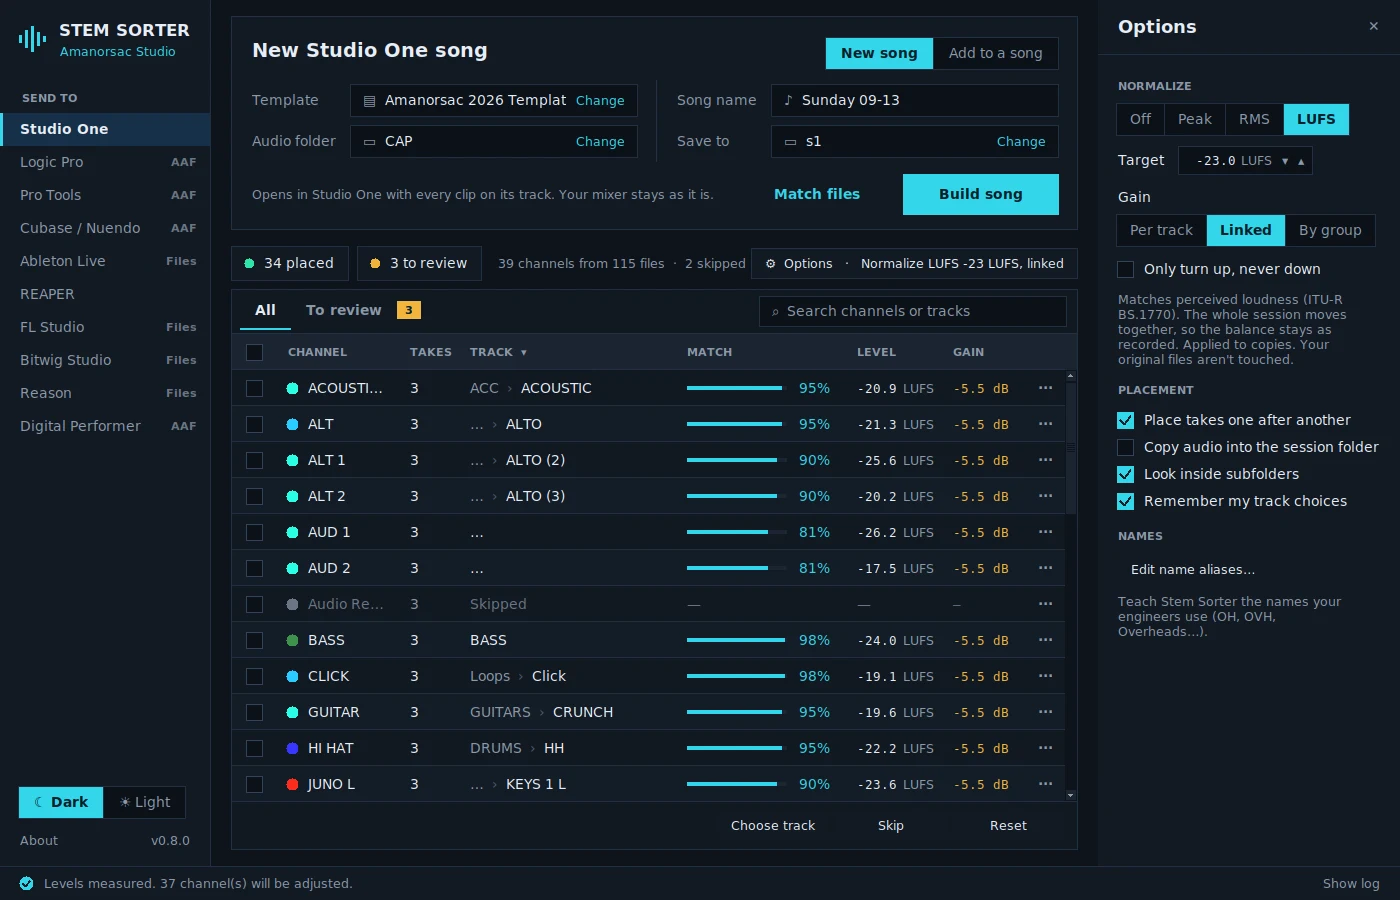Switch to Light theme
This screenshot has width=1400, height=900.
tap(145, 802)
